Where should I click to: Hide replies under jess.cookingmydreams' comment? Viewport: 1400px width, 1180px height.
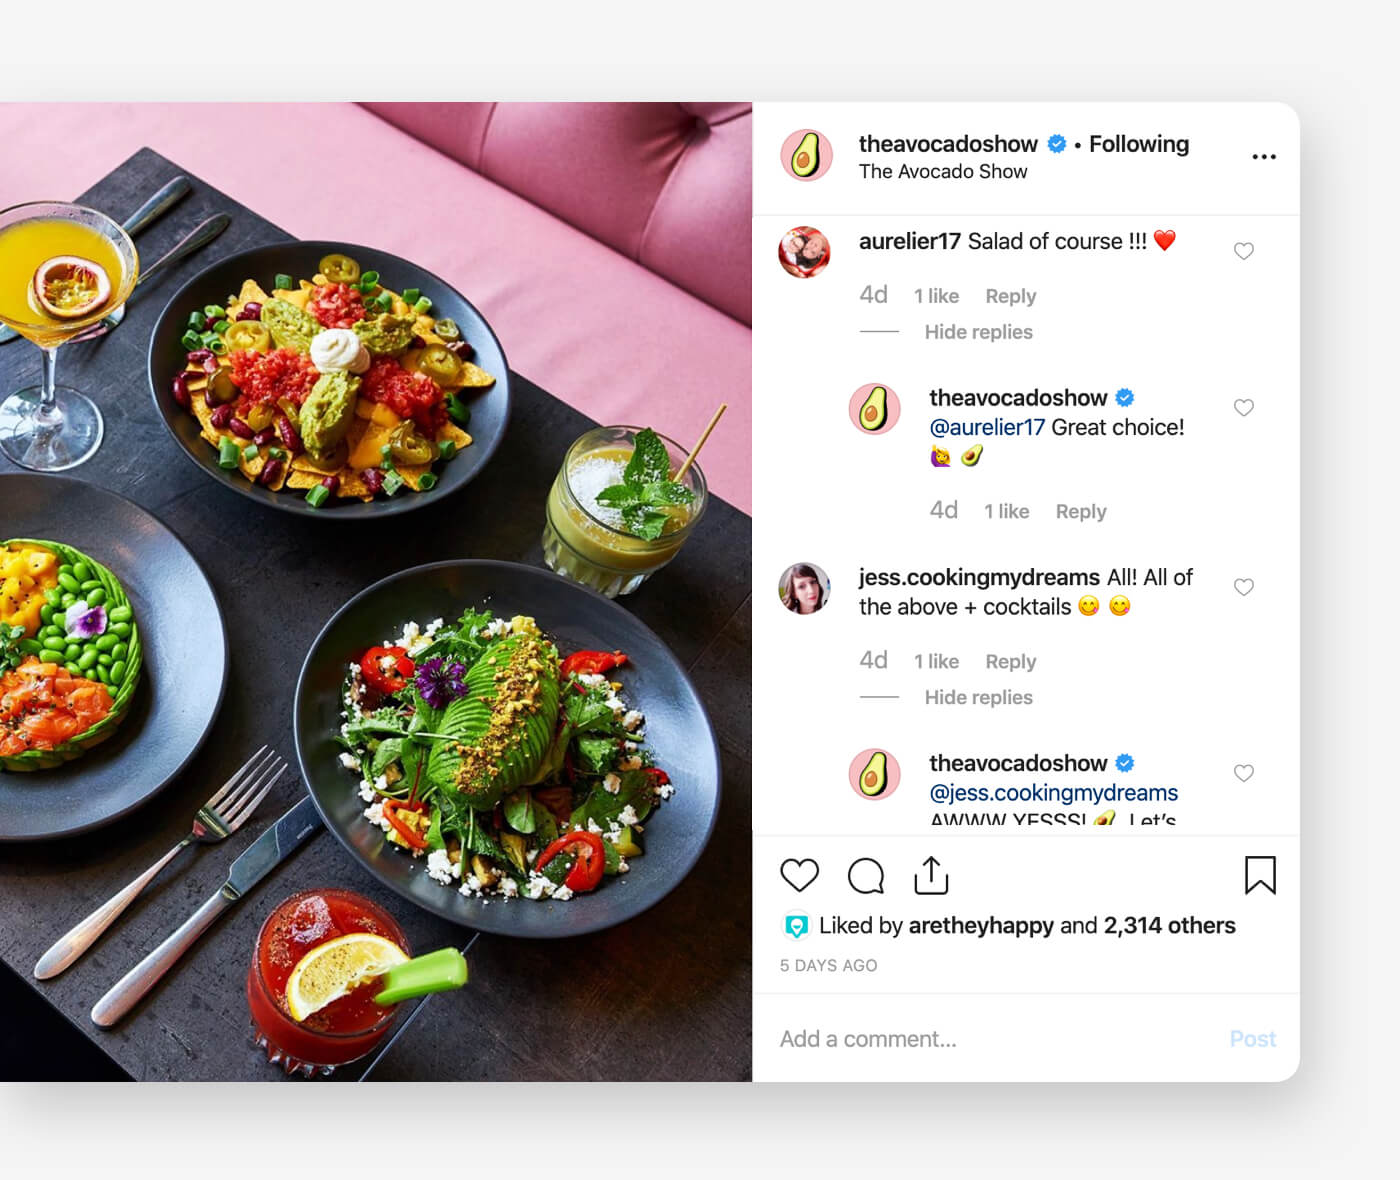point(978,697)
